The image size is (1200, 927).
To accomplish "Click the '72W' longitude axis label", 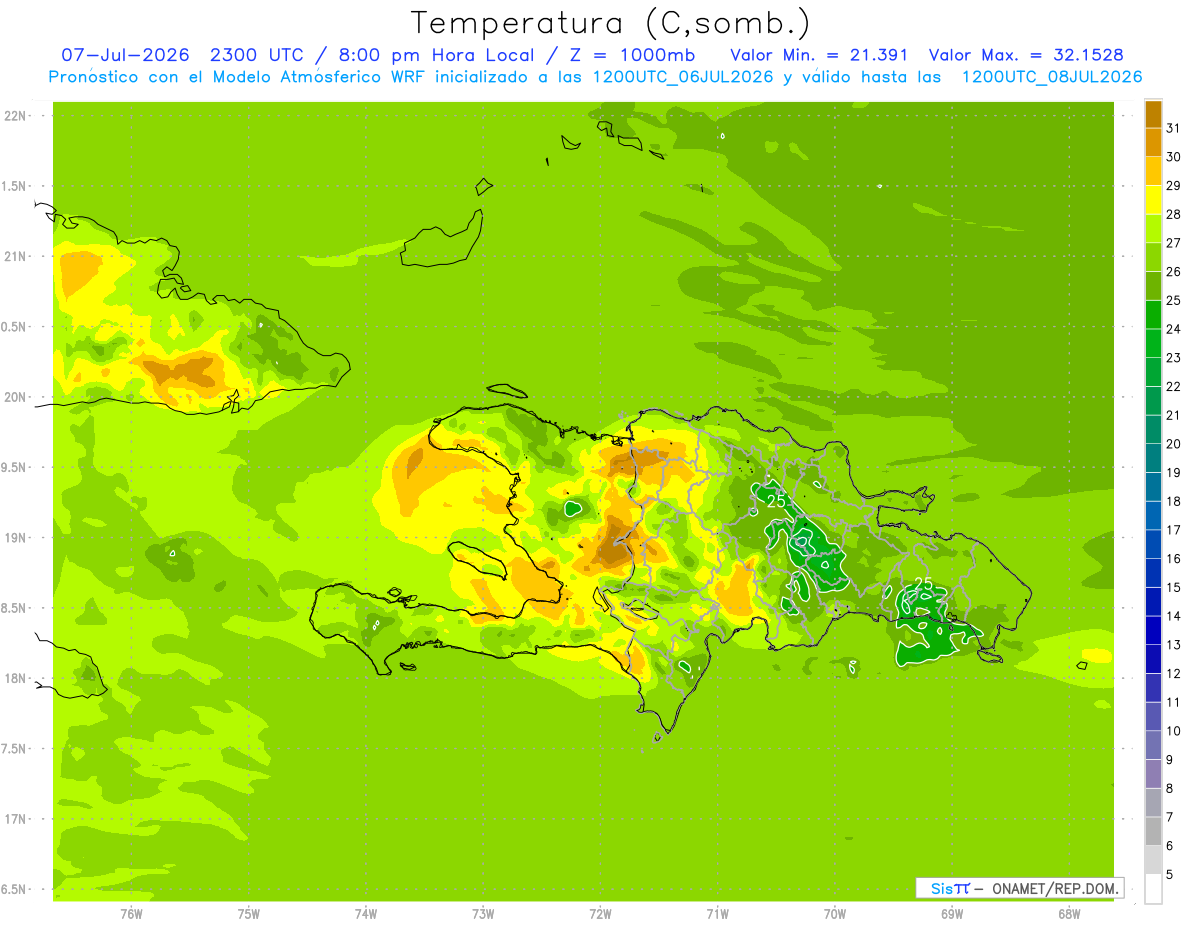I will point(600,913).
